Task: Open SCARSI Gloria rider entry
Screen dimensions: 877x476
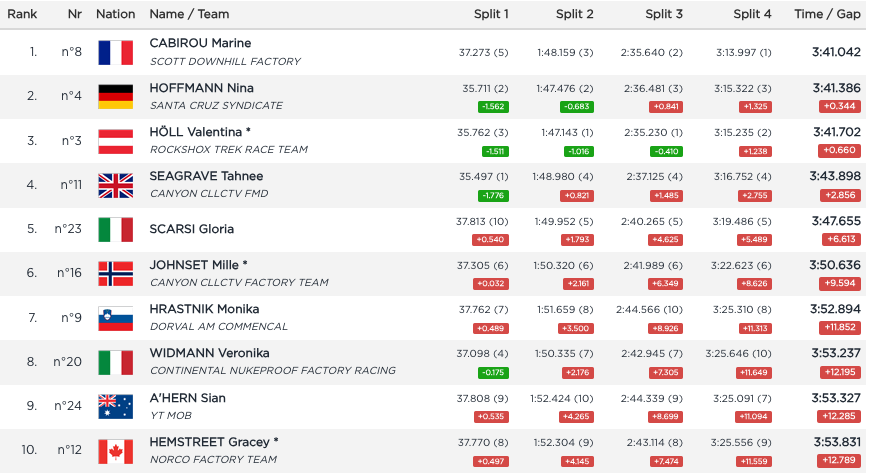Action: [192, 229]
